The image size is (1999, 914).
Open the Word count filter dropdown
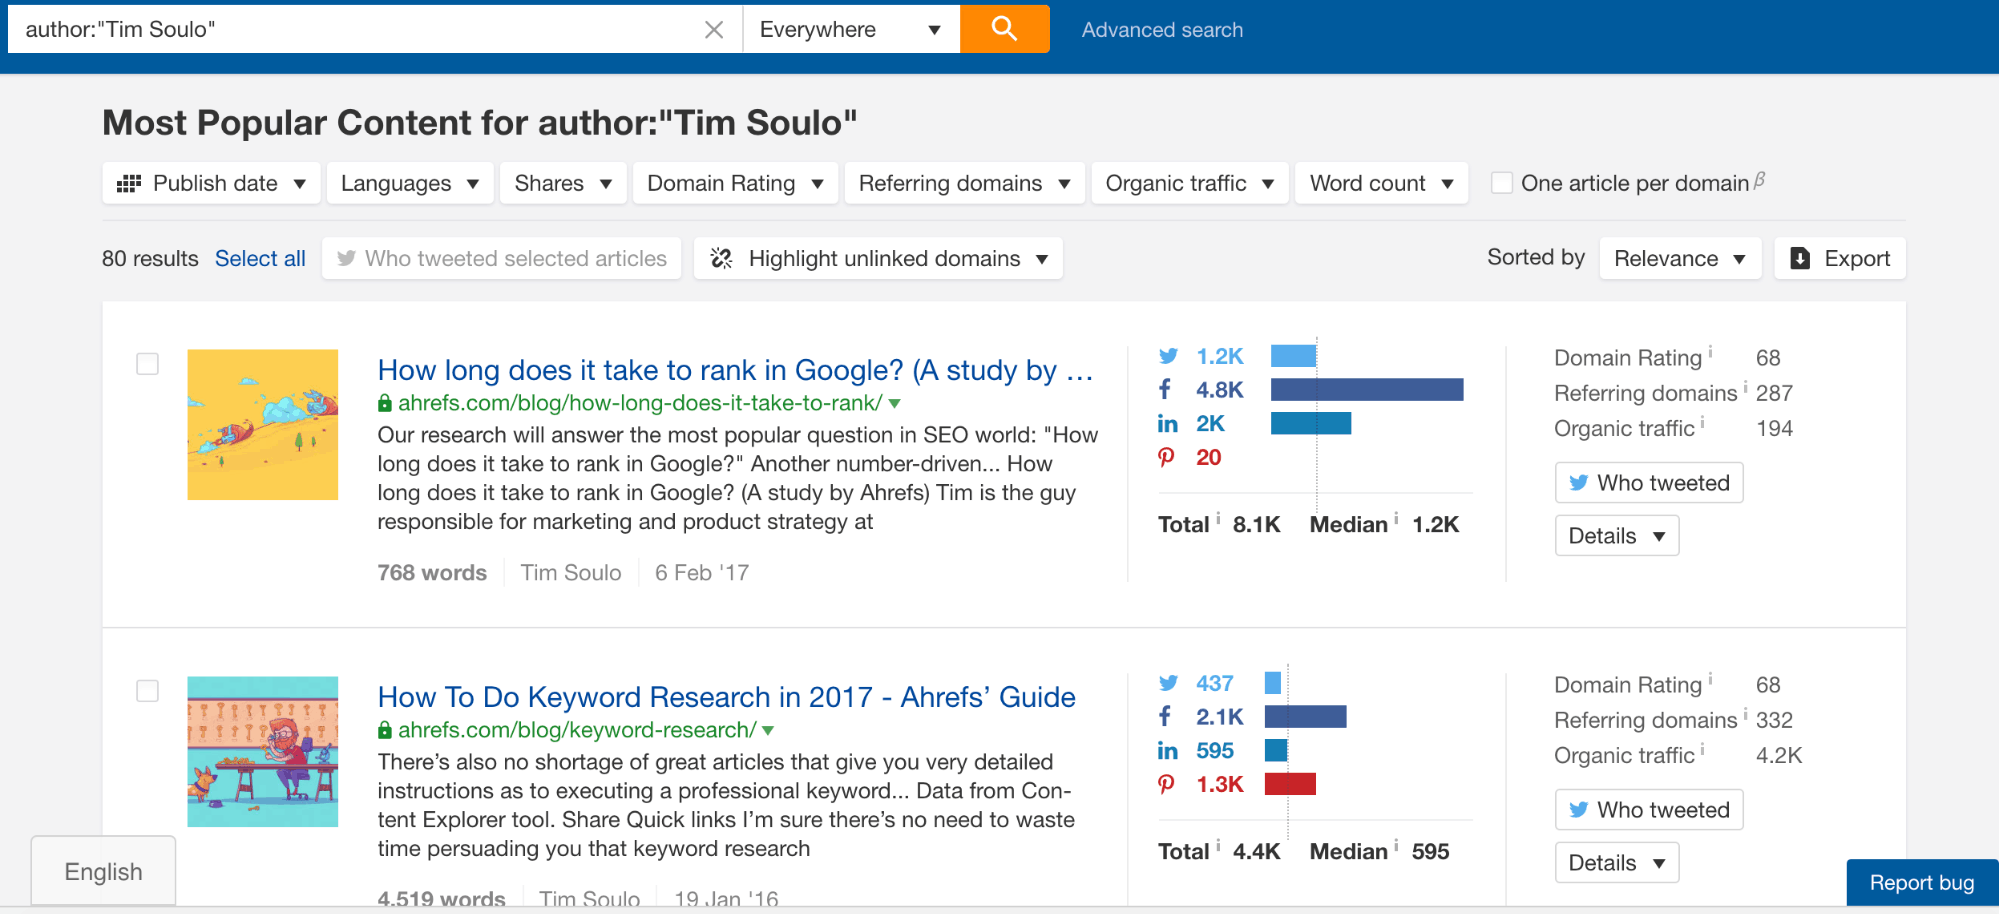click(1381, 183)
